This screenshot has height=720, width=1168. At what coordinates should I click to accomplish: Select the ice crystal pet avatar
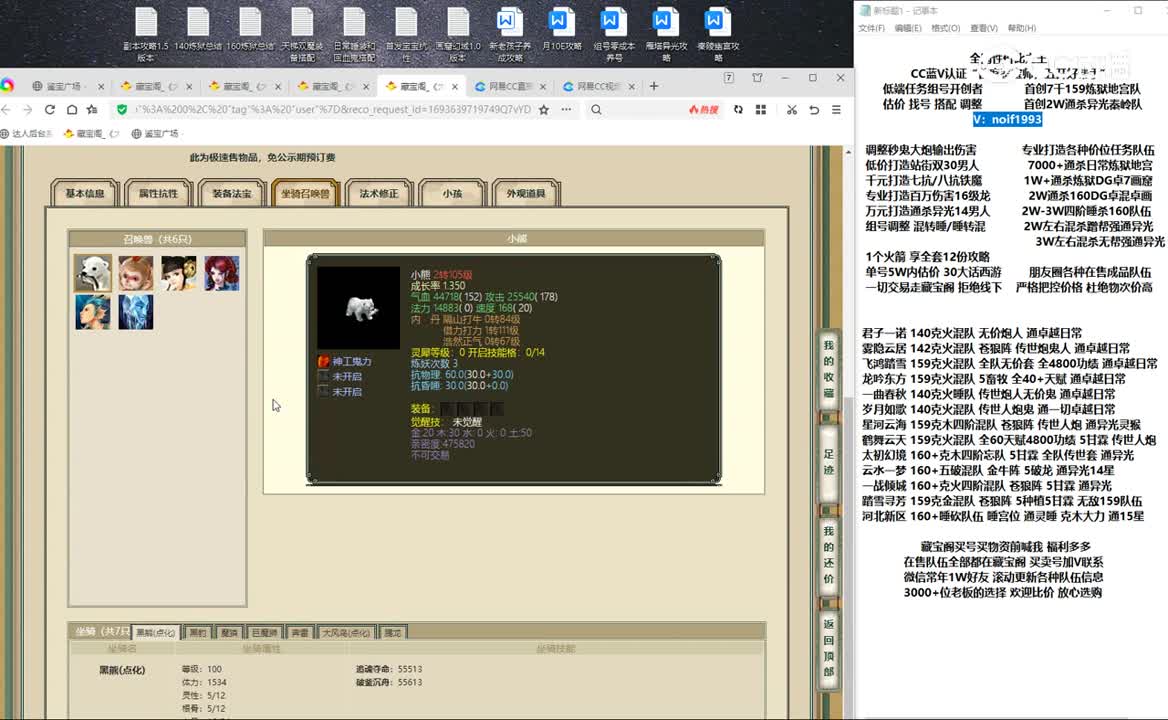click(x=136, y=312)
